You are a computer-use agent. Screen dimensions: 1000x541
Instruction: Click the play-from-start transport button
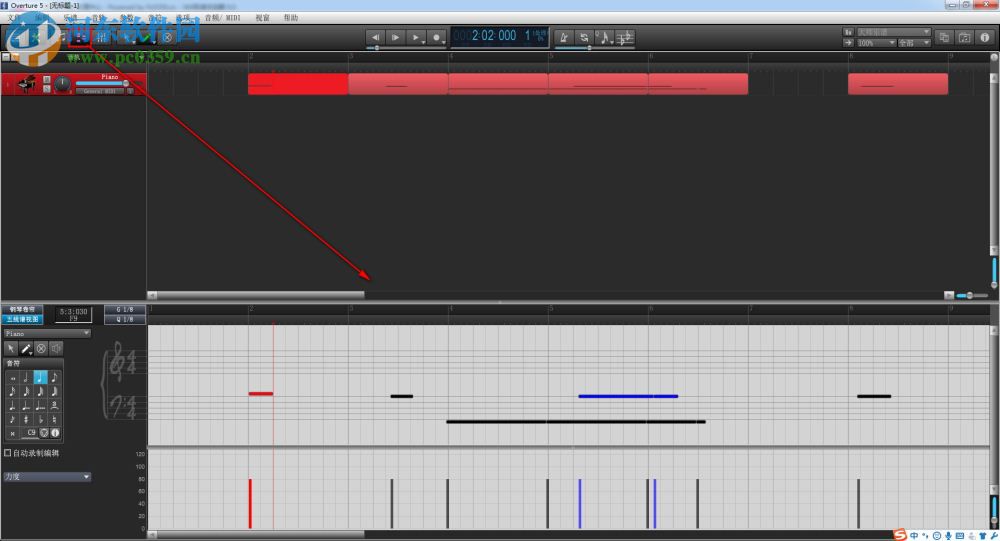coord(395,38)
